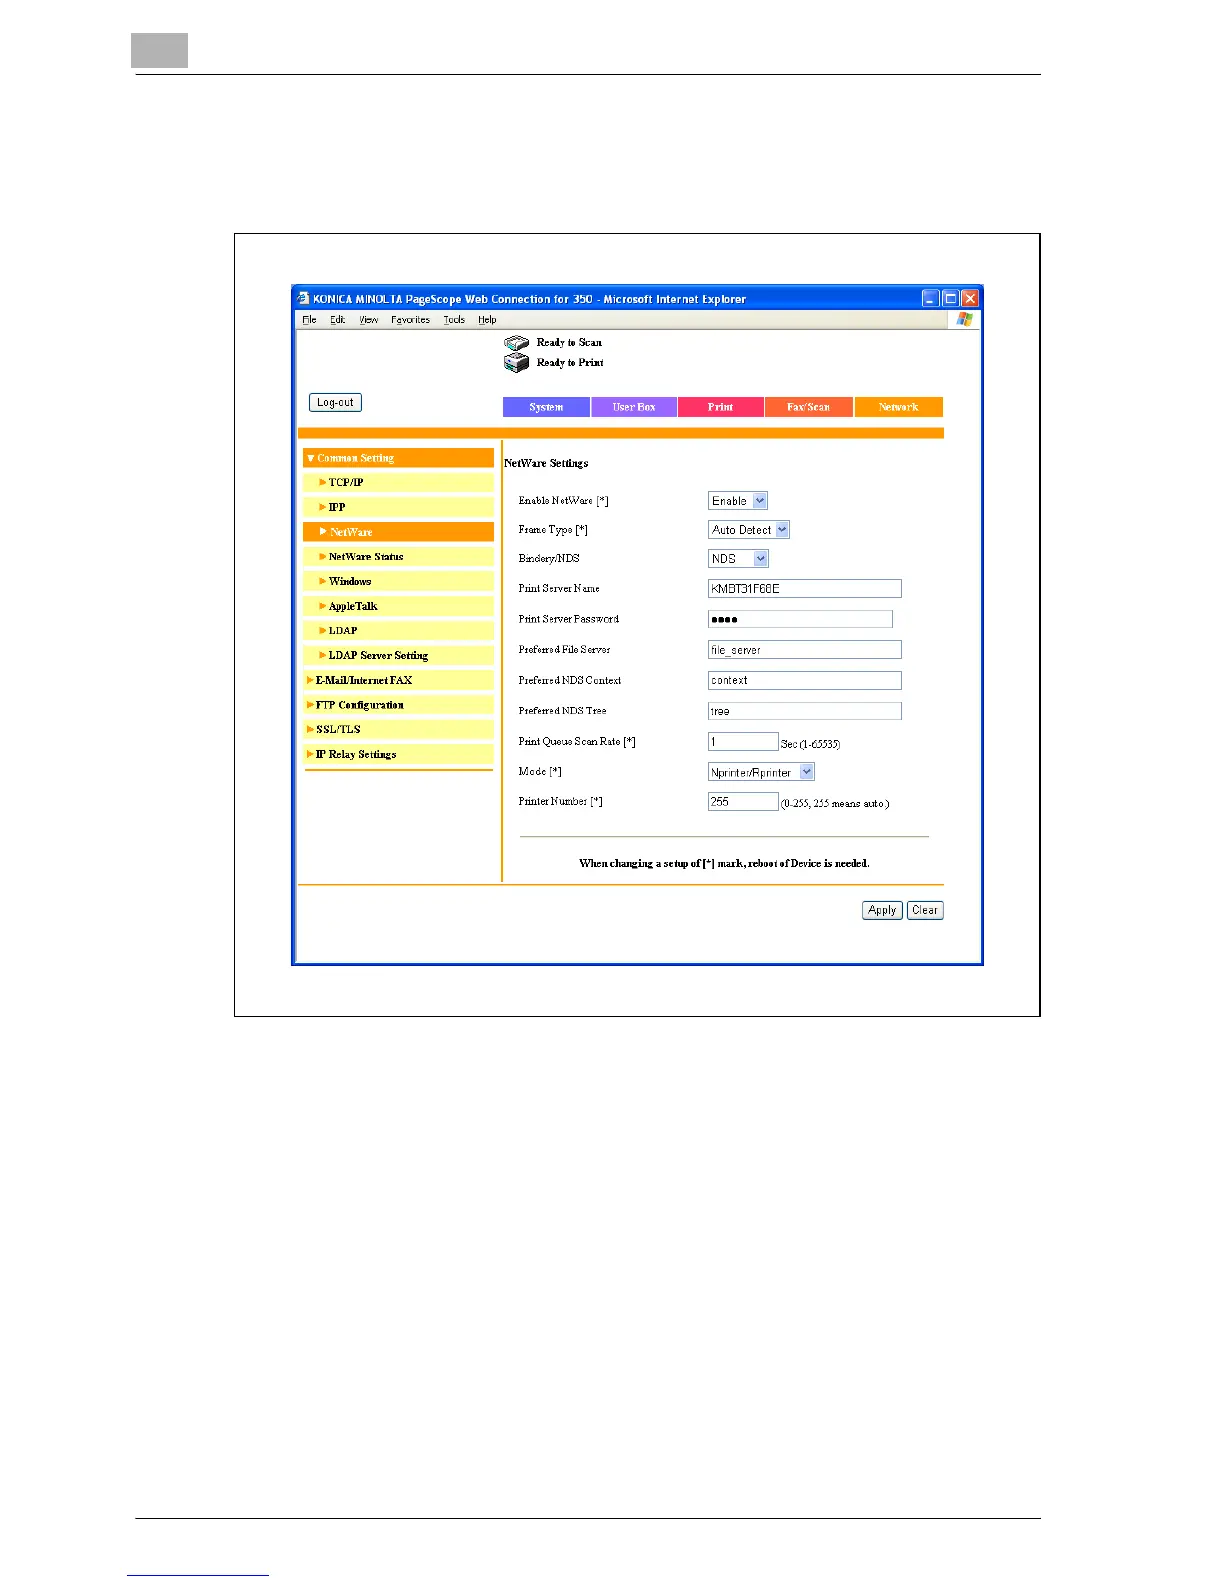The width and height of the screenshot is (1224, 1584).
Task: Open the Mode Nprinter/Rprinter dropdown
Action: (x=761, y=772)
